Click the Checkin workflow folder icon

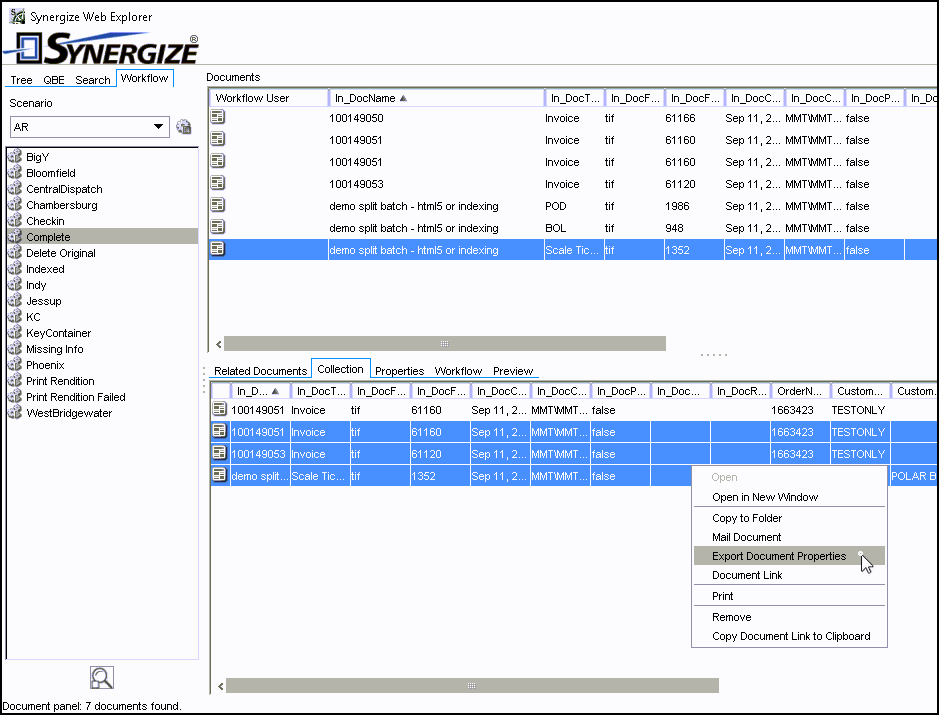point(15,220)
